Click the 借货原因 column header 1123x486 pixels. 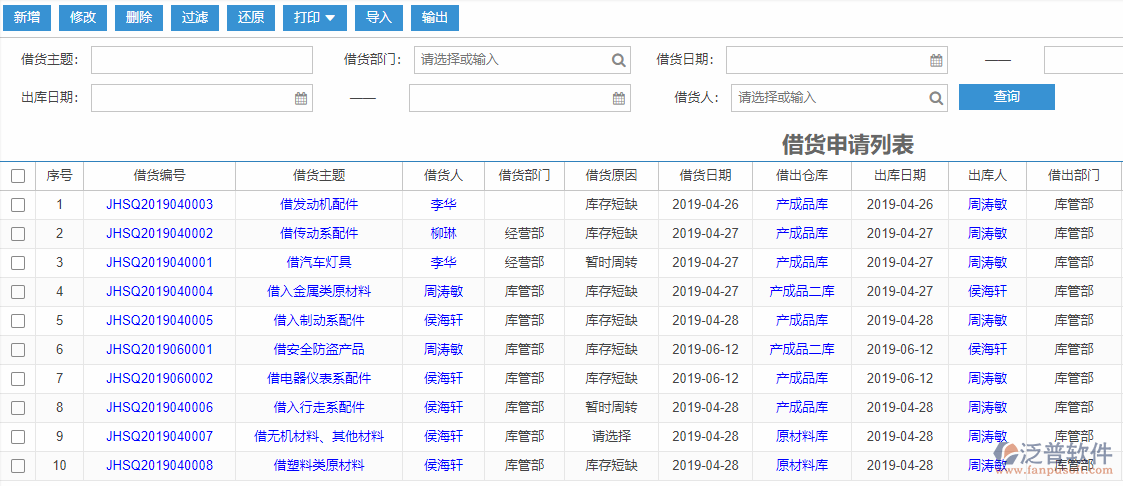612,175
